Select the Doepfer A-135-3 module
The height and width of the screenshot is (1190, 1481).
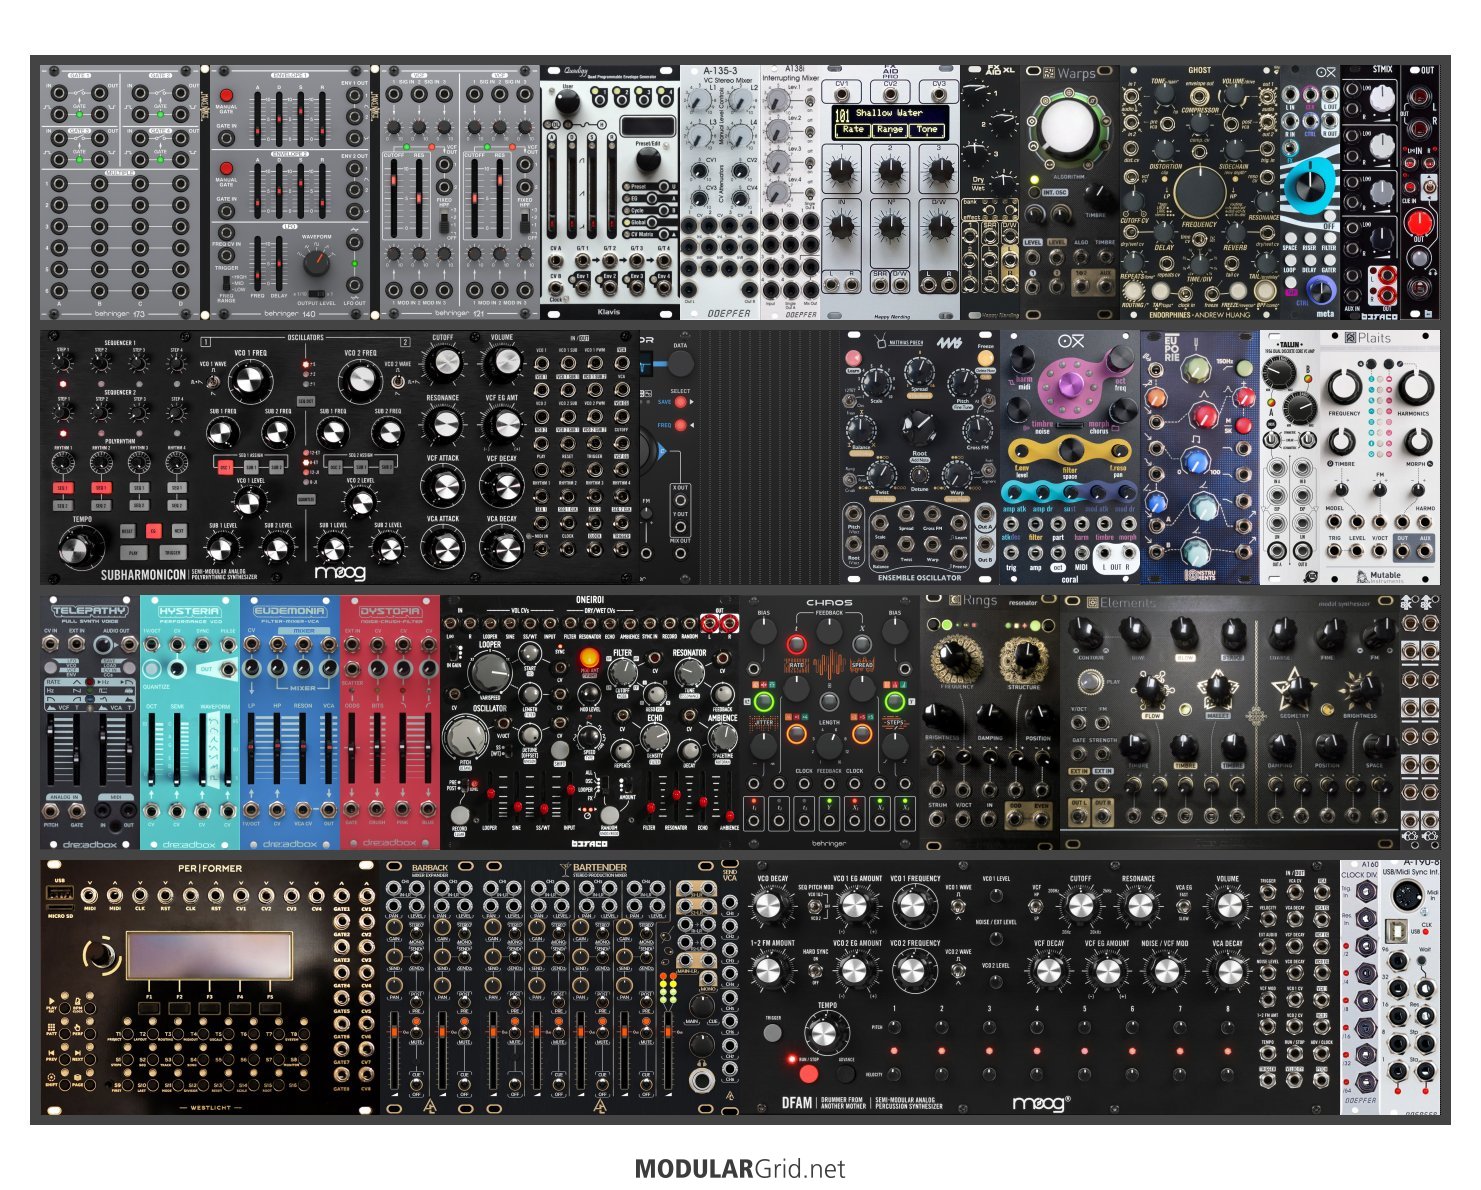[720, 192]
